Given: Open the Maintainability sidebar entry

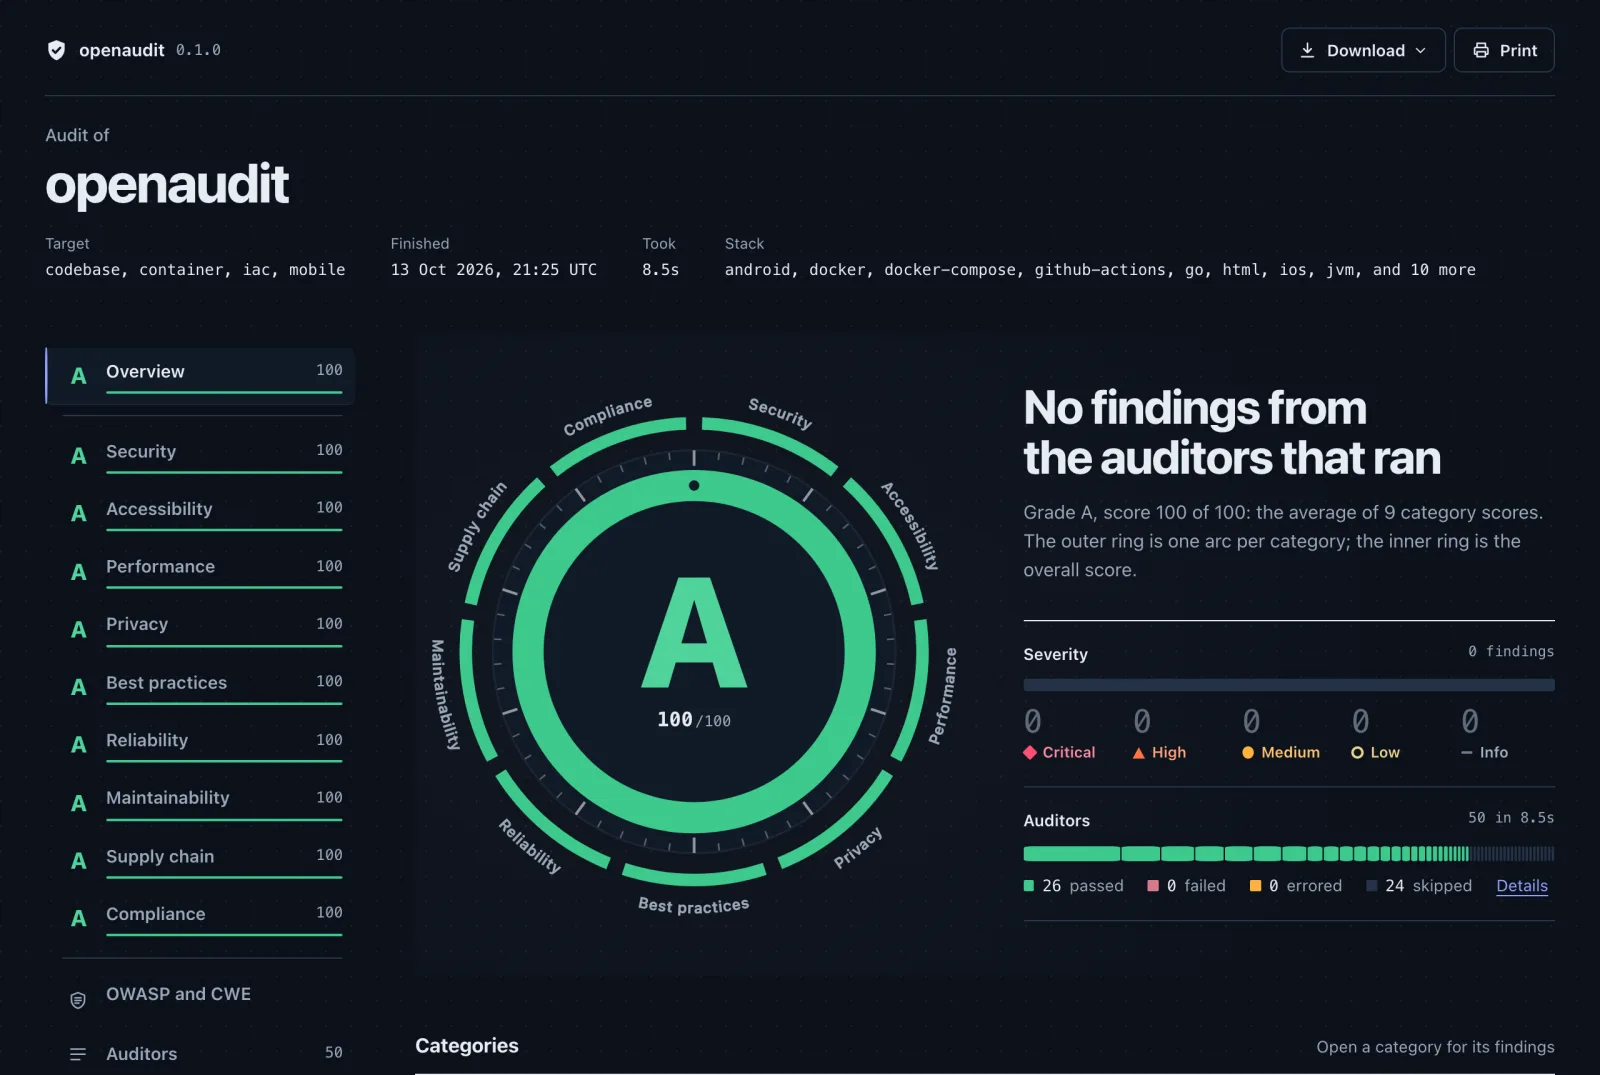Looking at the screenshot, I should coord(202,802).
